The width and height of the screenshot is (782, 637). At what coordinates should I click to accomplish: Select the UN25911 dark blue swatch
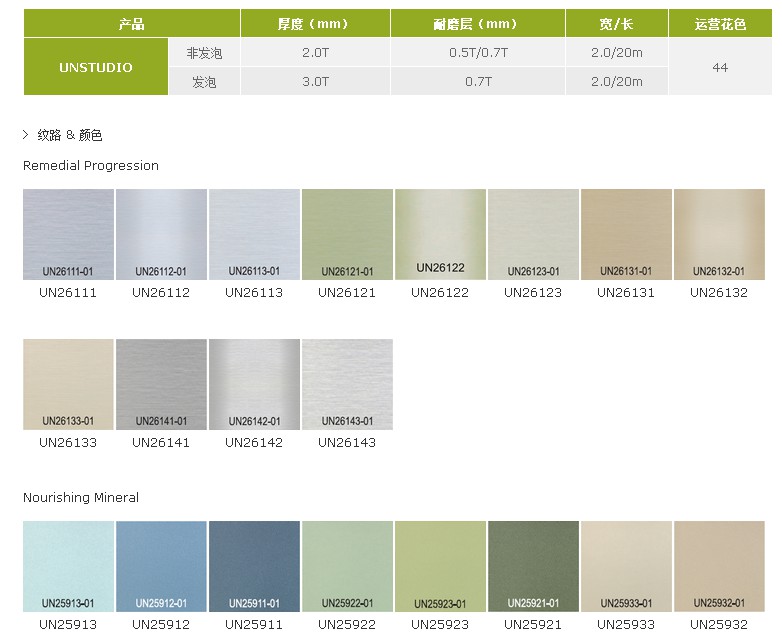254,567
